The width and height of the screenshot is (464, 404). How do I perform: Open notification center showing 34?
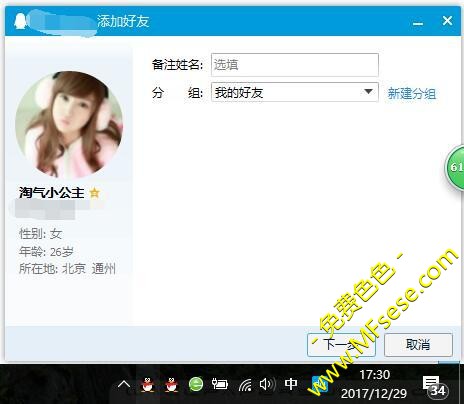click(435, 386)
